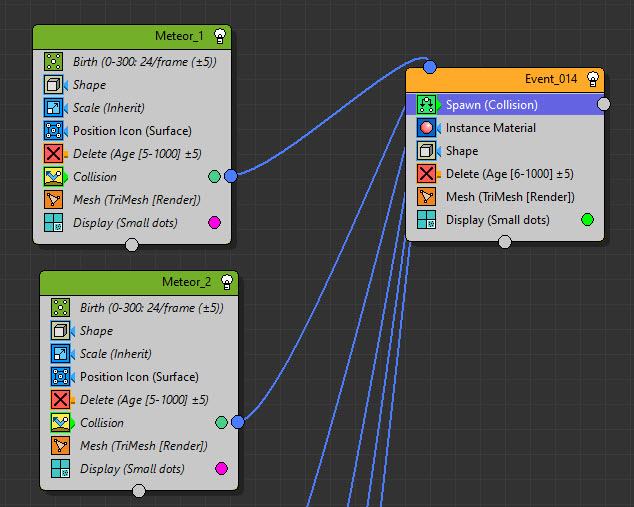Image resolution: width=634 pixels, height=507 pixels.
Task: Click the Birth operator icon in Meteor_1
Action: (x=53, y=62)
